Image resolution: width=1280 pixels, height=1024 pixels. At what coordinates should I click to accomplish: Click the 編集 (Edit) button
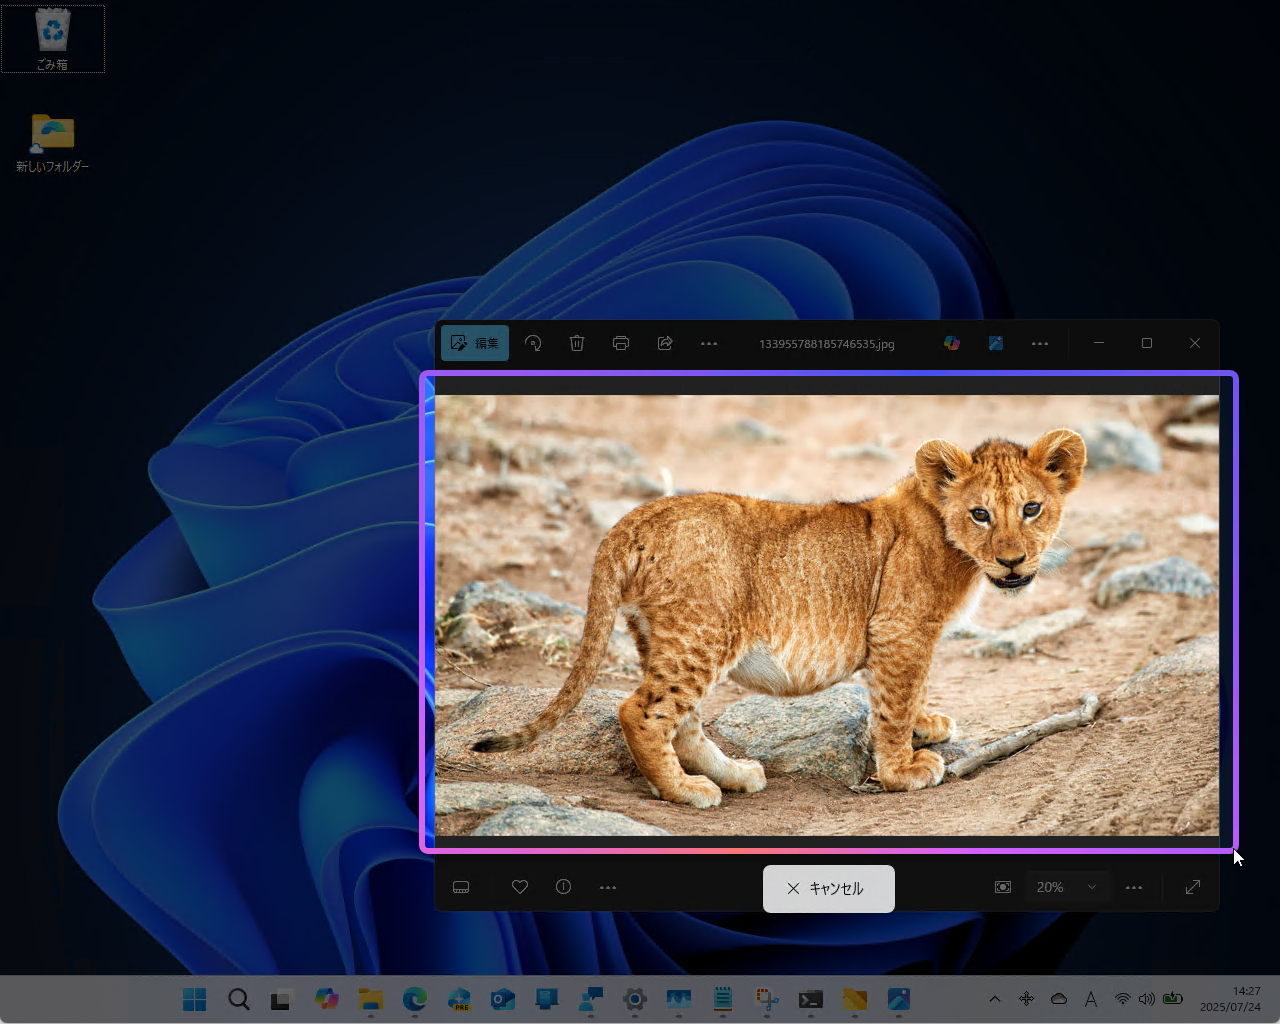[475, 343]
